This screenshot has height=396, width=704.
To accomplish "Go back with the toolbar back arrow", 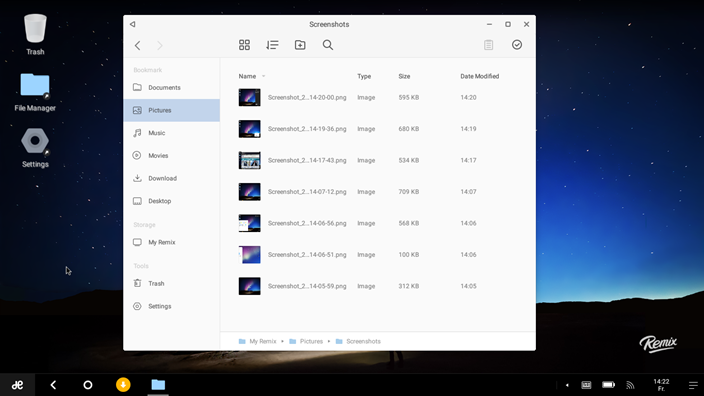I will pos(137,45).
